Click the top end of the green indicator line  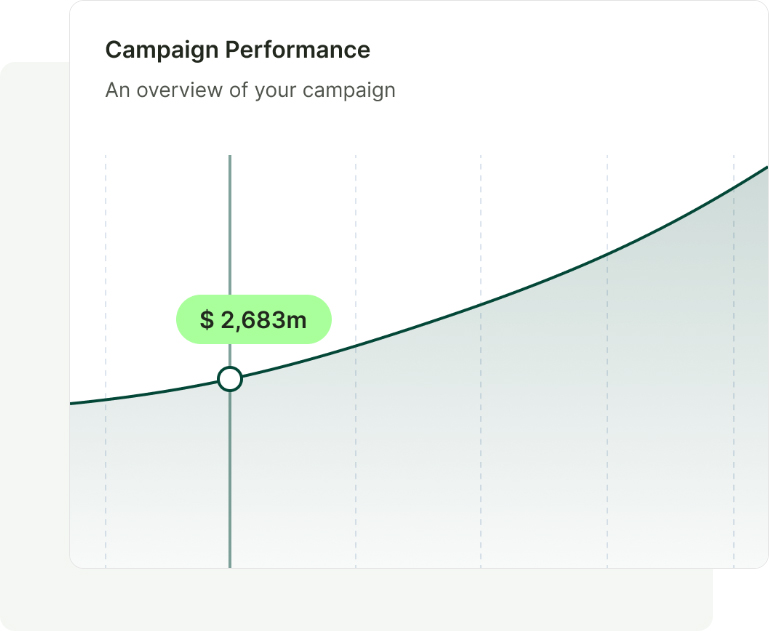[x=230, y=158]
